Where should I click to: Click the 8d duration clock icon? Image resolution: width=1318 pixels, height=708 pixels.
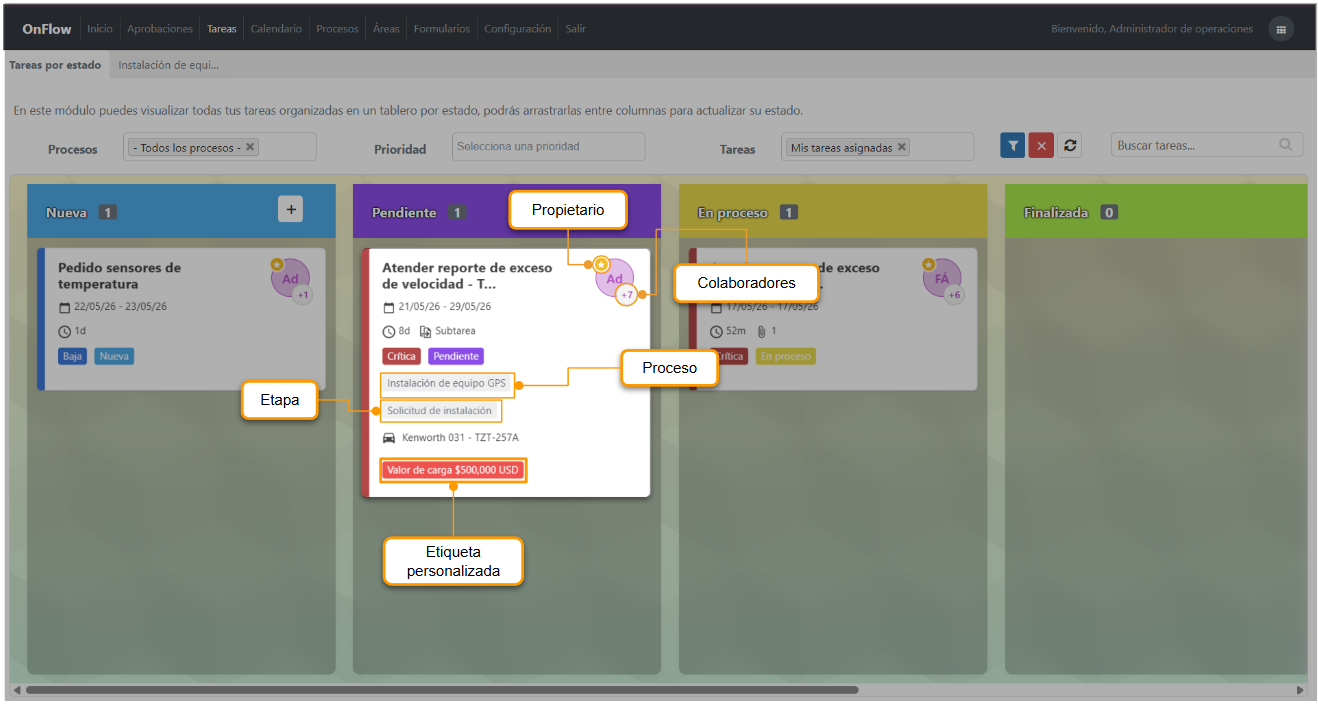coord(389,331)
